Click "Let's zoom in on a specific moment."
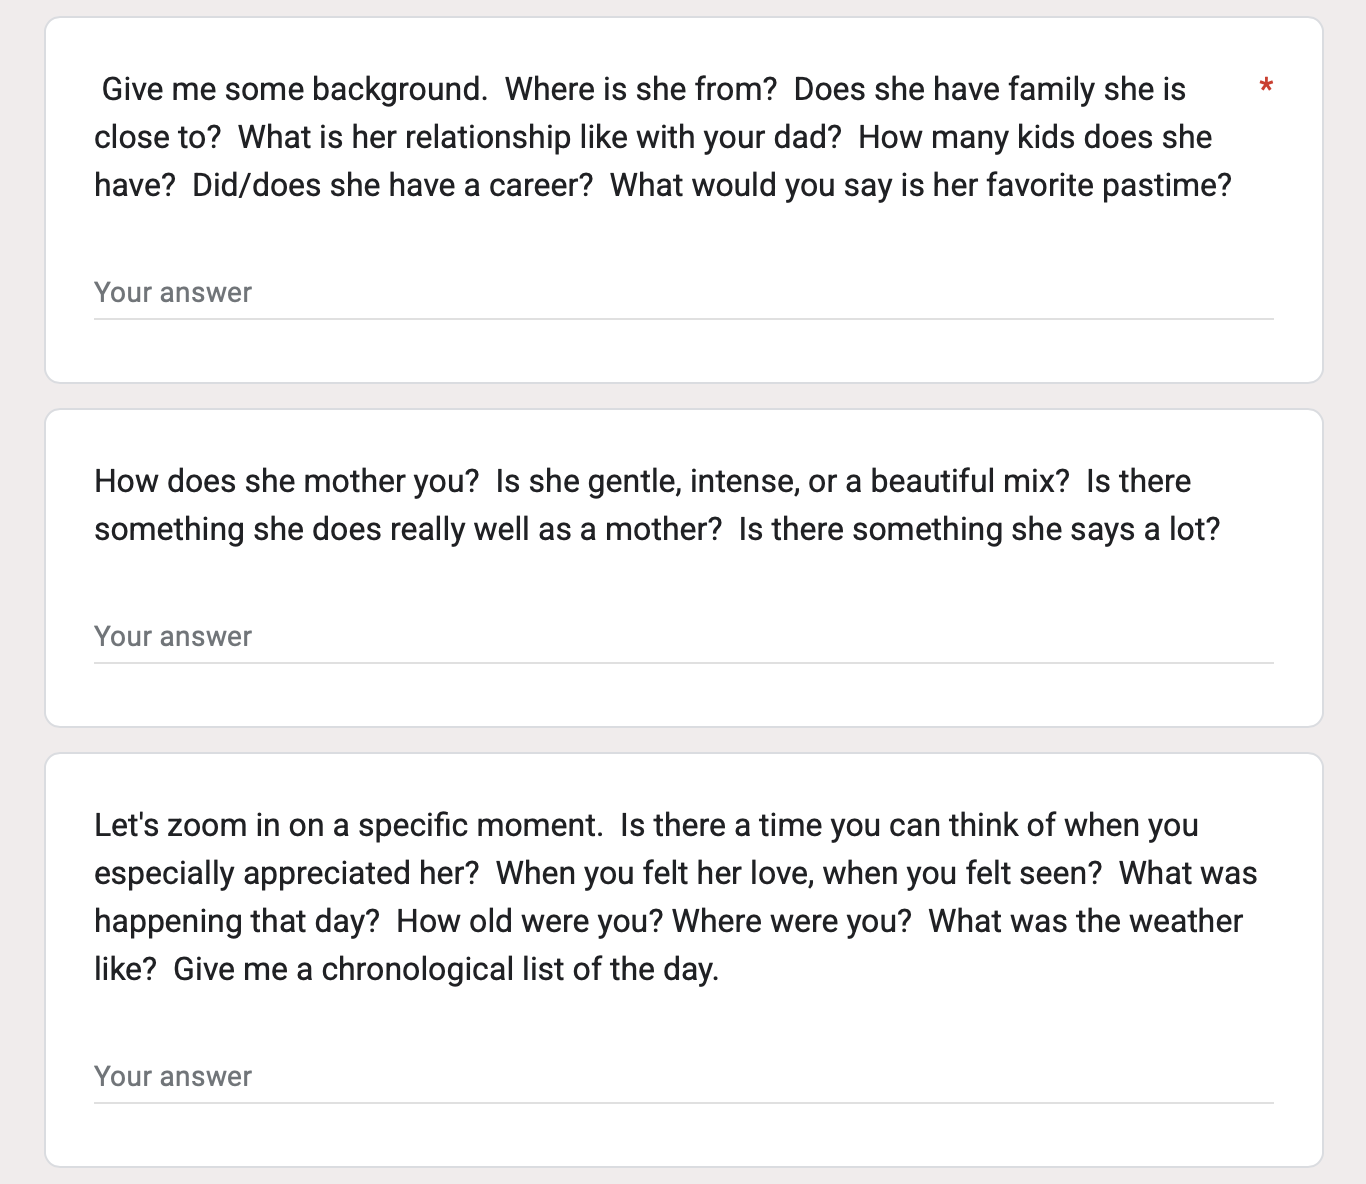Viewport: 1366px width, 1184px height. [349, 826]
